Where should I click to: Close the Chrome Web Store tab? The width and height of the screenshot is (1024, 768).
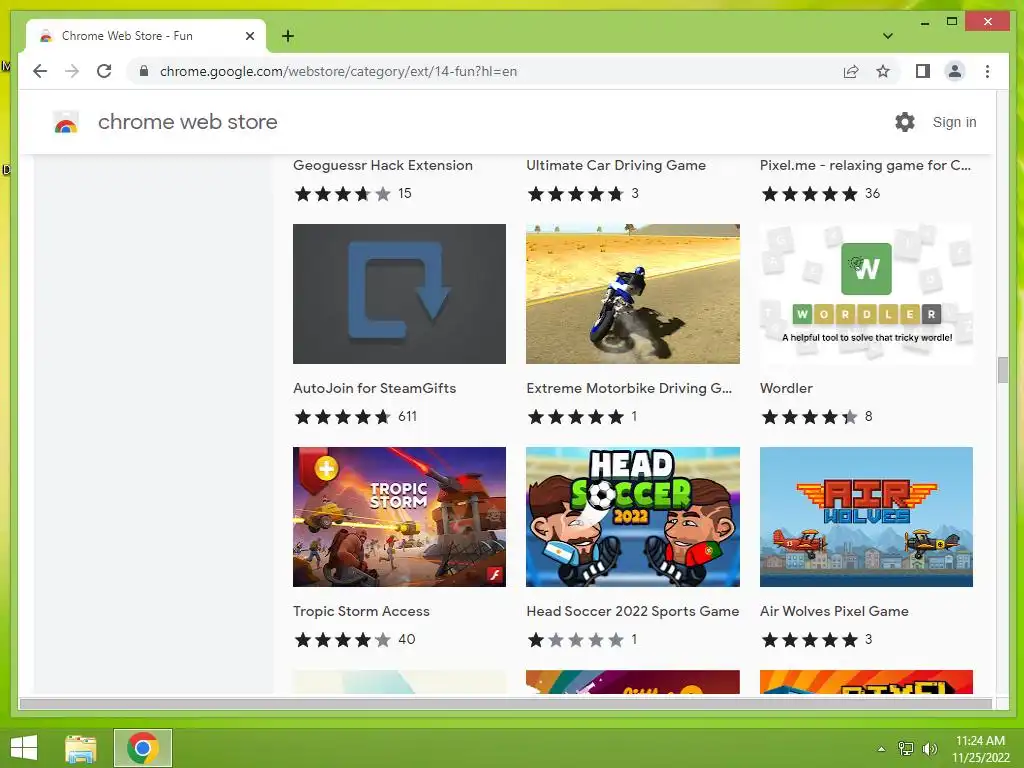pyautogui.click(x=249, y=36)
